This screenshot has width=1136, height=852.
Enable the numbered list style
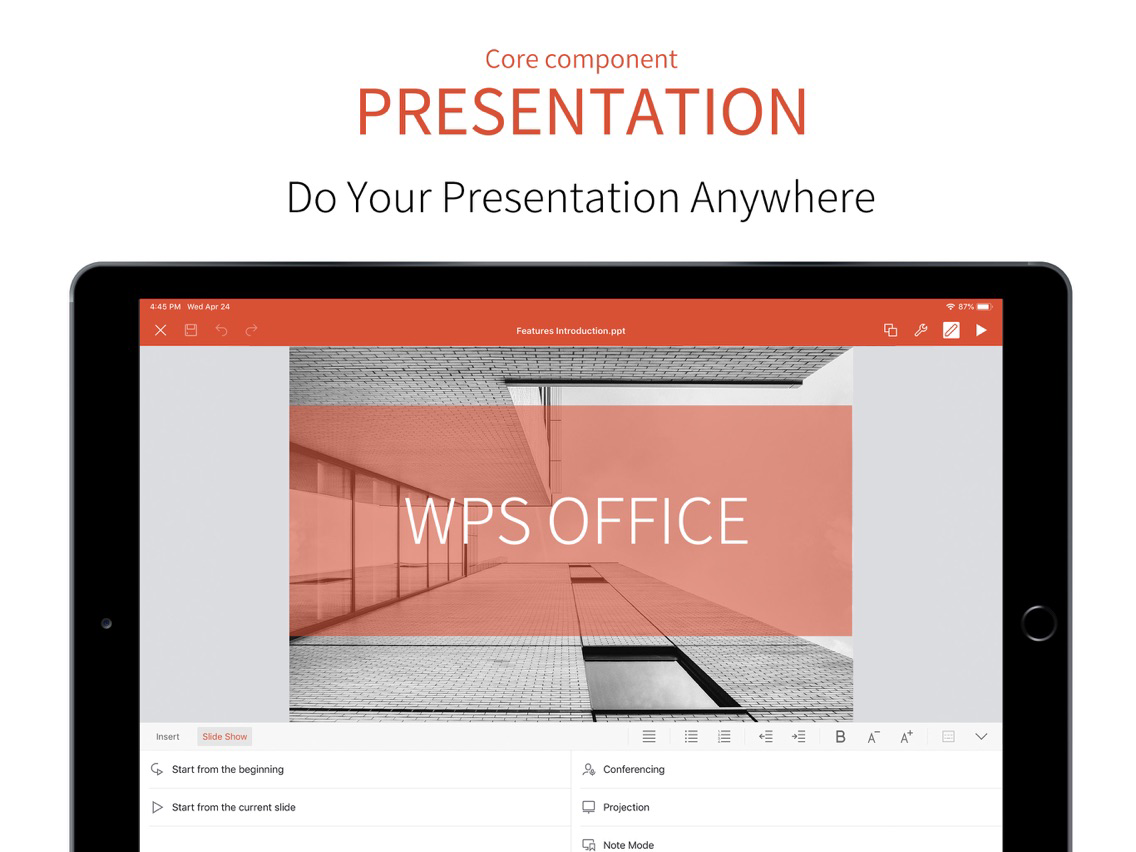click(725, 736)
